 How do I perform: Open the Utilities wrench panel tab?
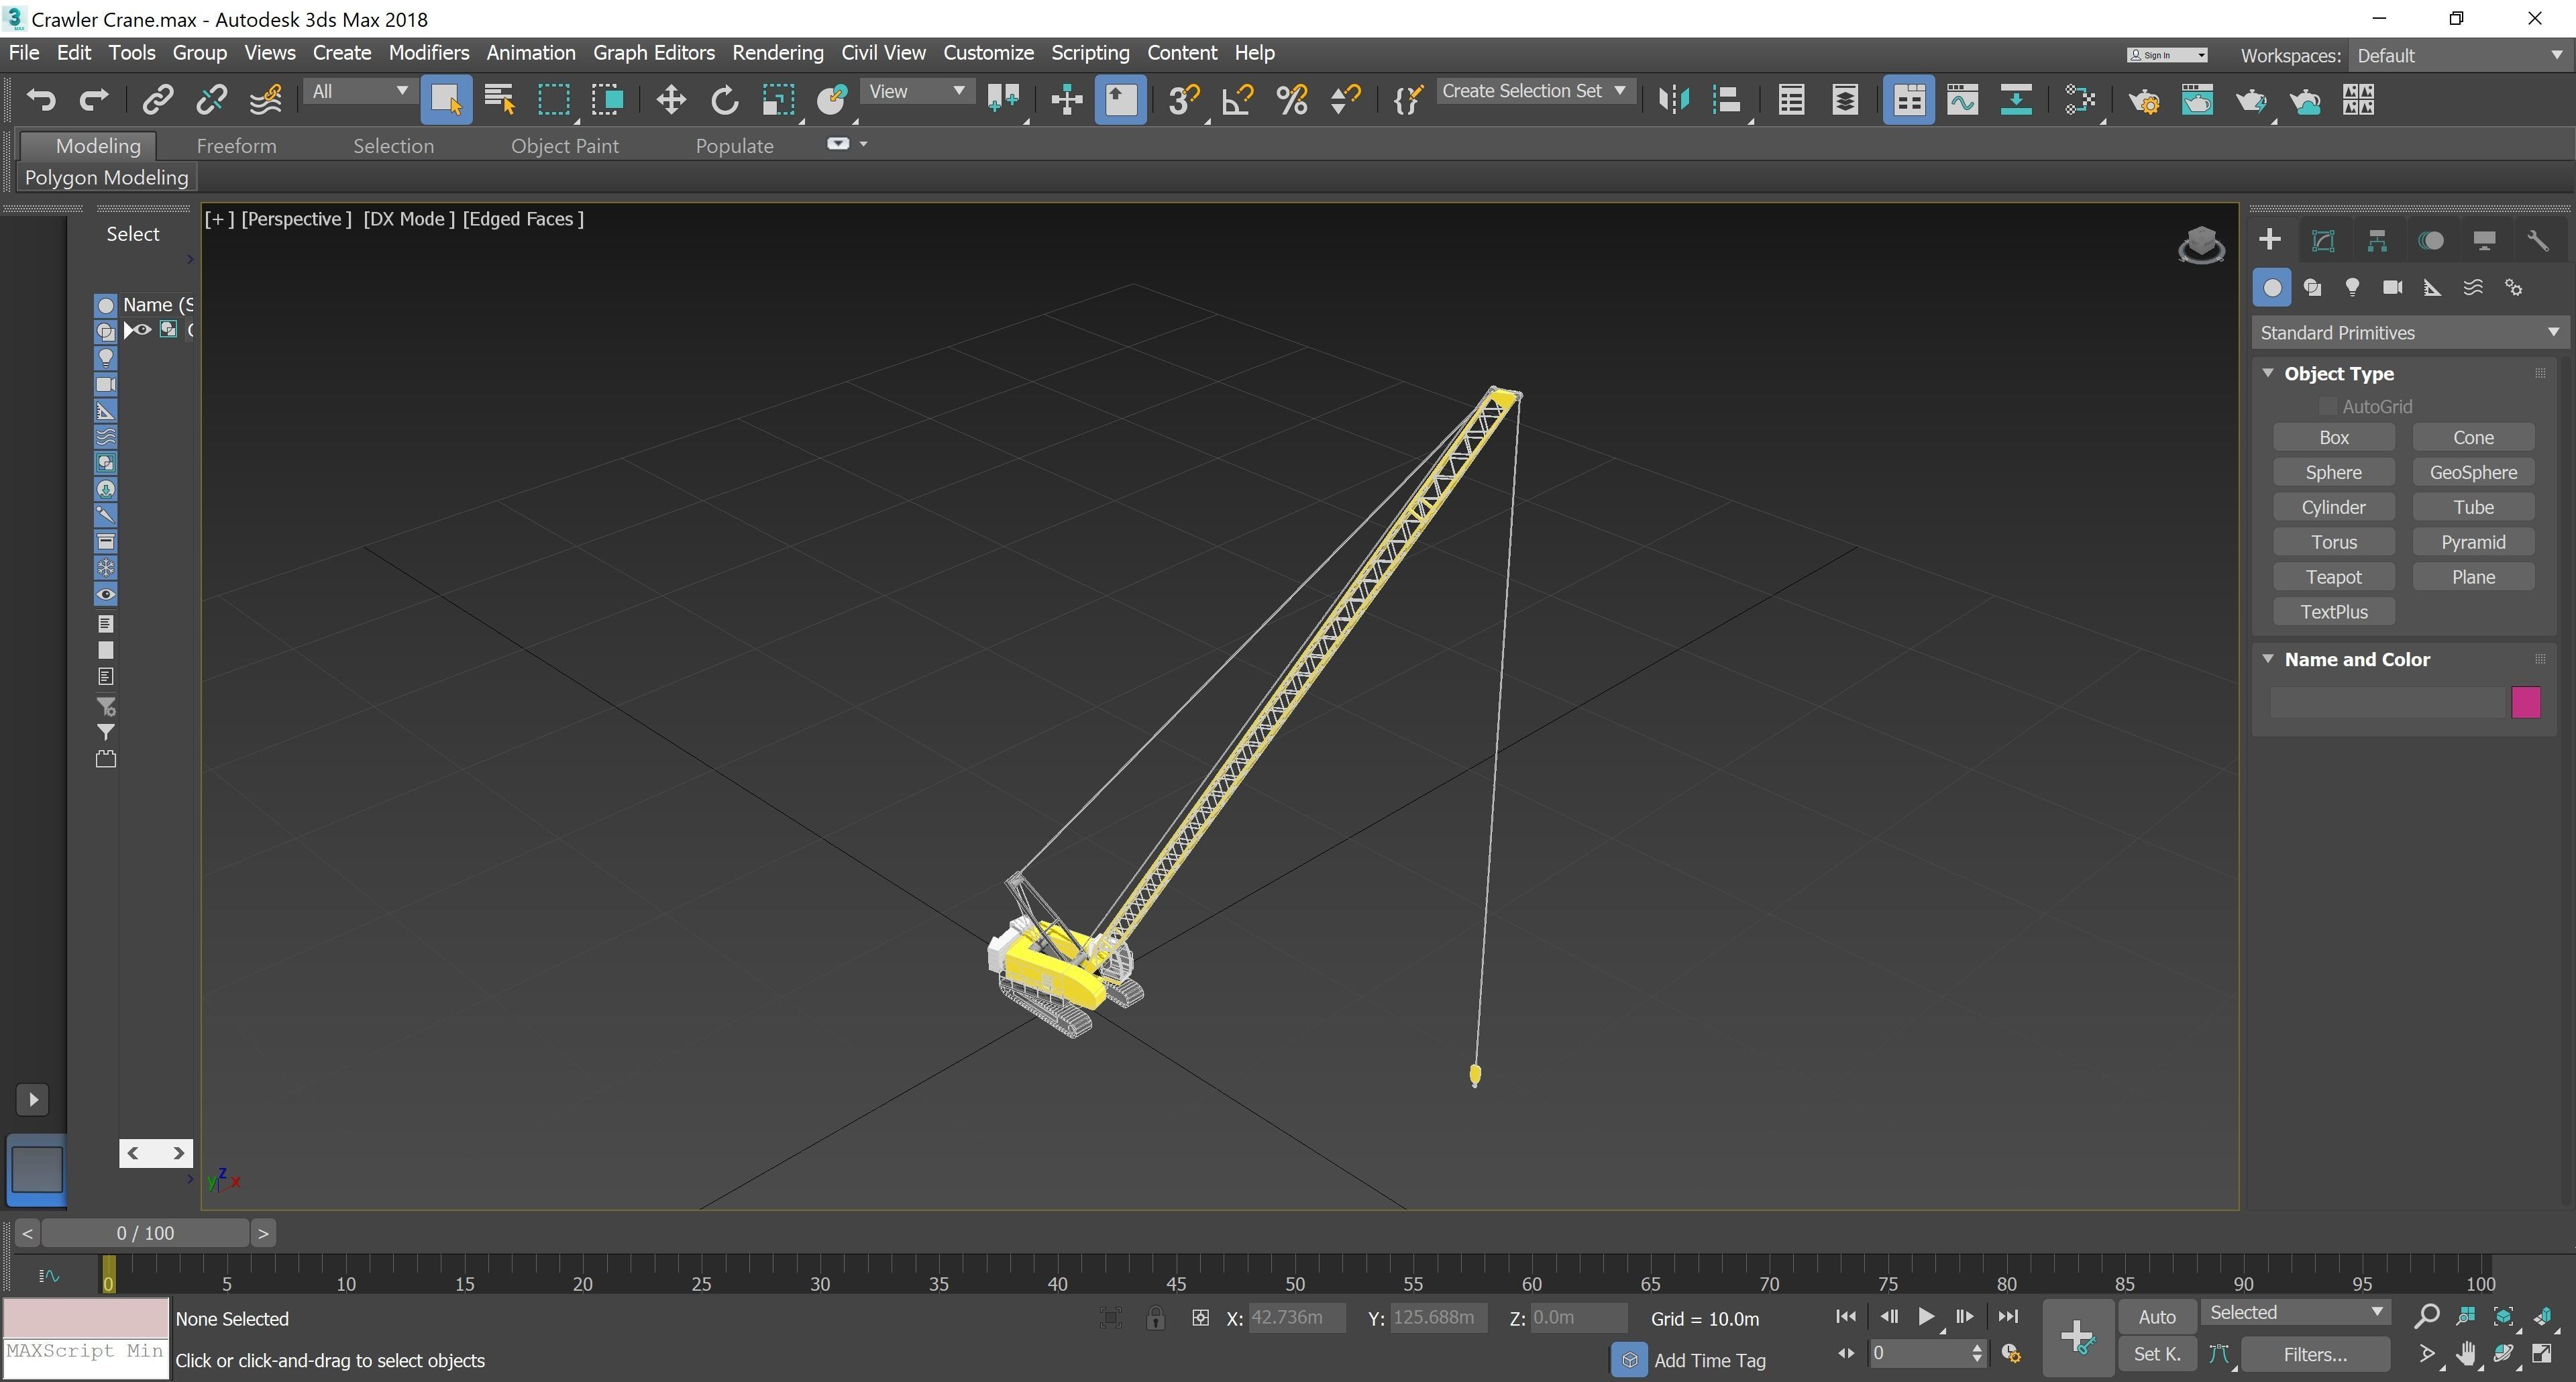pyautogui.click(x=2538, y=240)
